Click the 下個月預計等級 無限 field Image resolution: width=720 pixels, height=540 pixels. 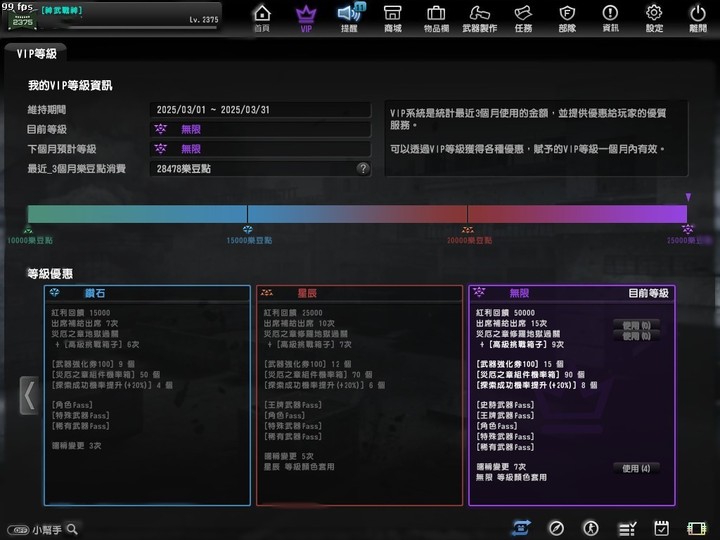(260, 149)
